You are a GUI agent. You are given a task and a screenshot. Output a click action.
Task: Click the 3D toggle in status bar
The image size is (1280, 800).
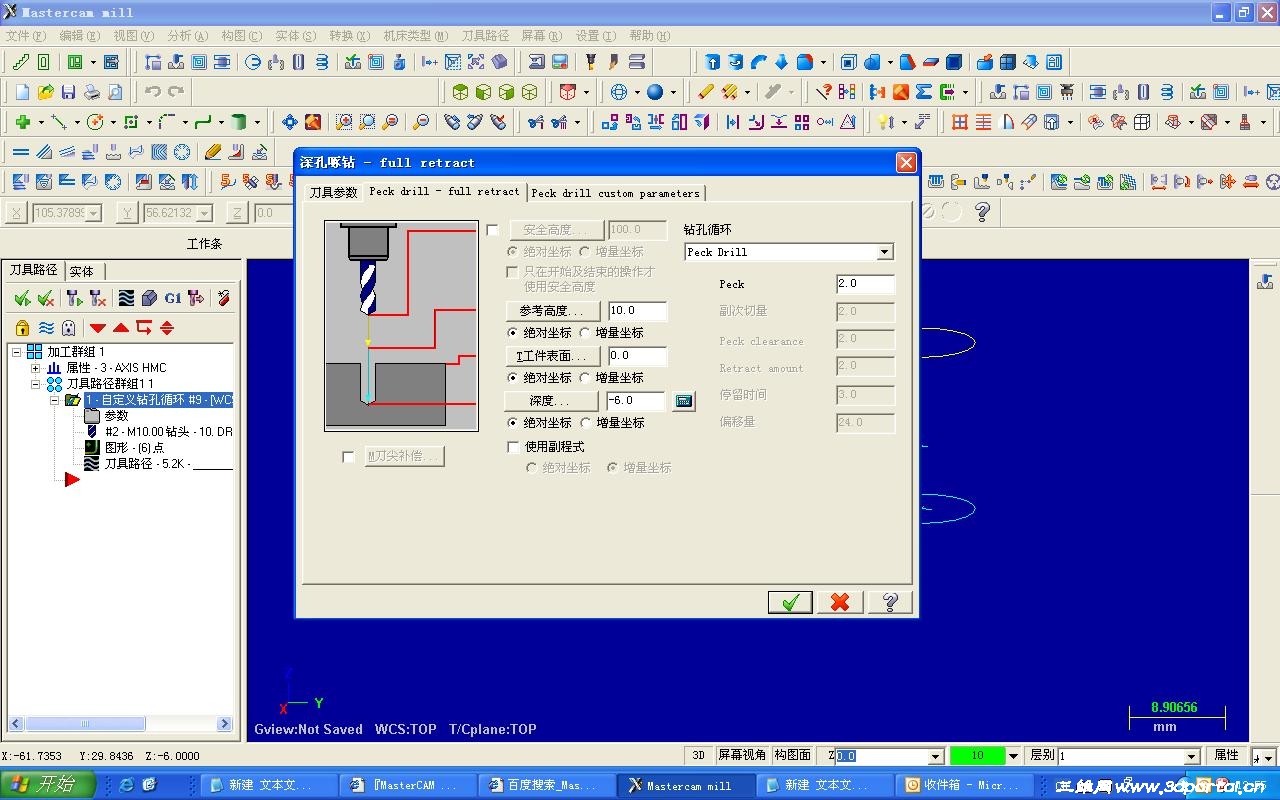pos(699,756)
